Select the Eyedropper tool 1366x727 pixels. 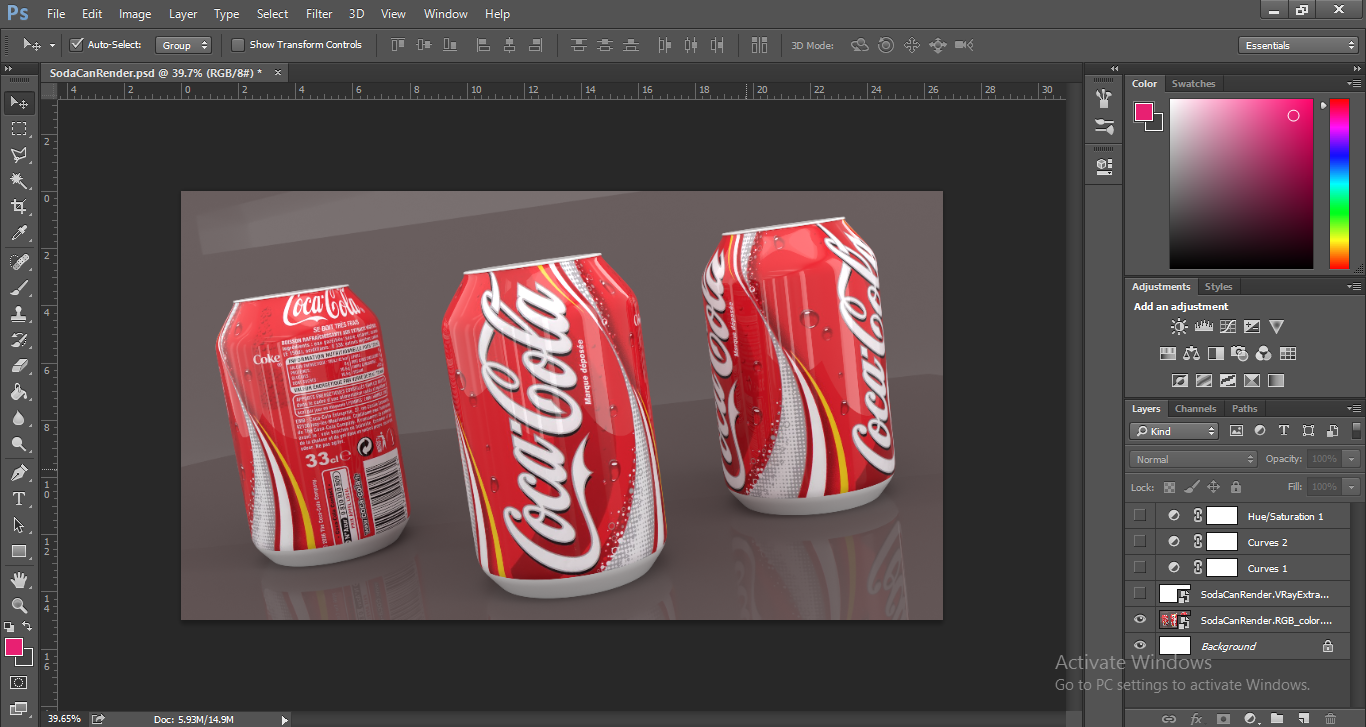pyautogui.click(x=19, y=233)
